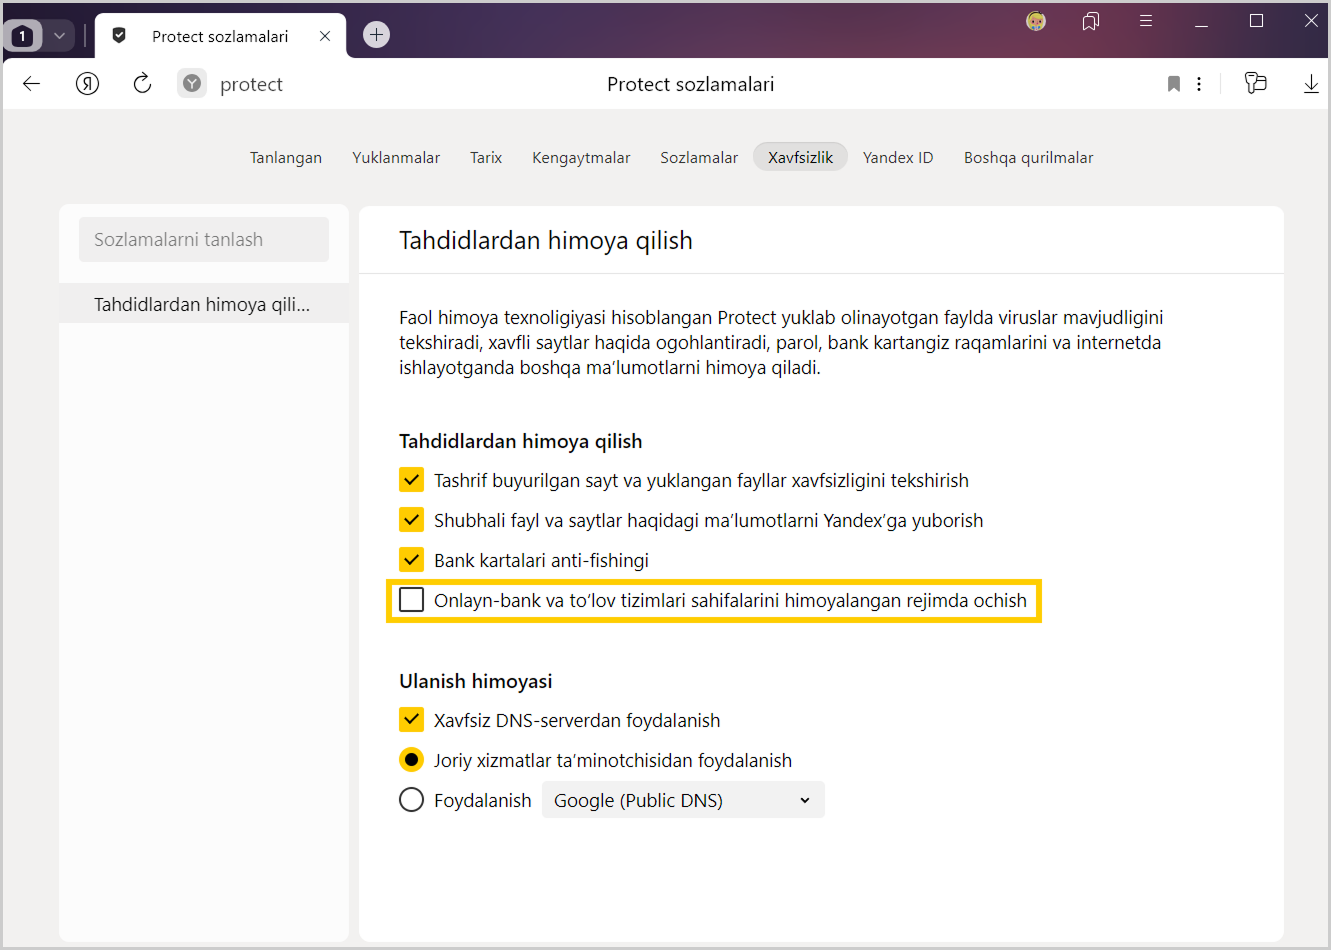Open the three-dot page menu
Screen dimensions: 1331x950
coord(1199,84)
